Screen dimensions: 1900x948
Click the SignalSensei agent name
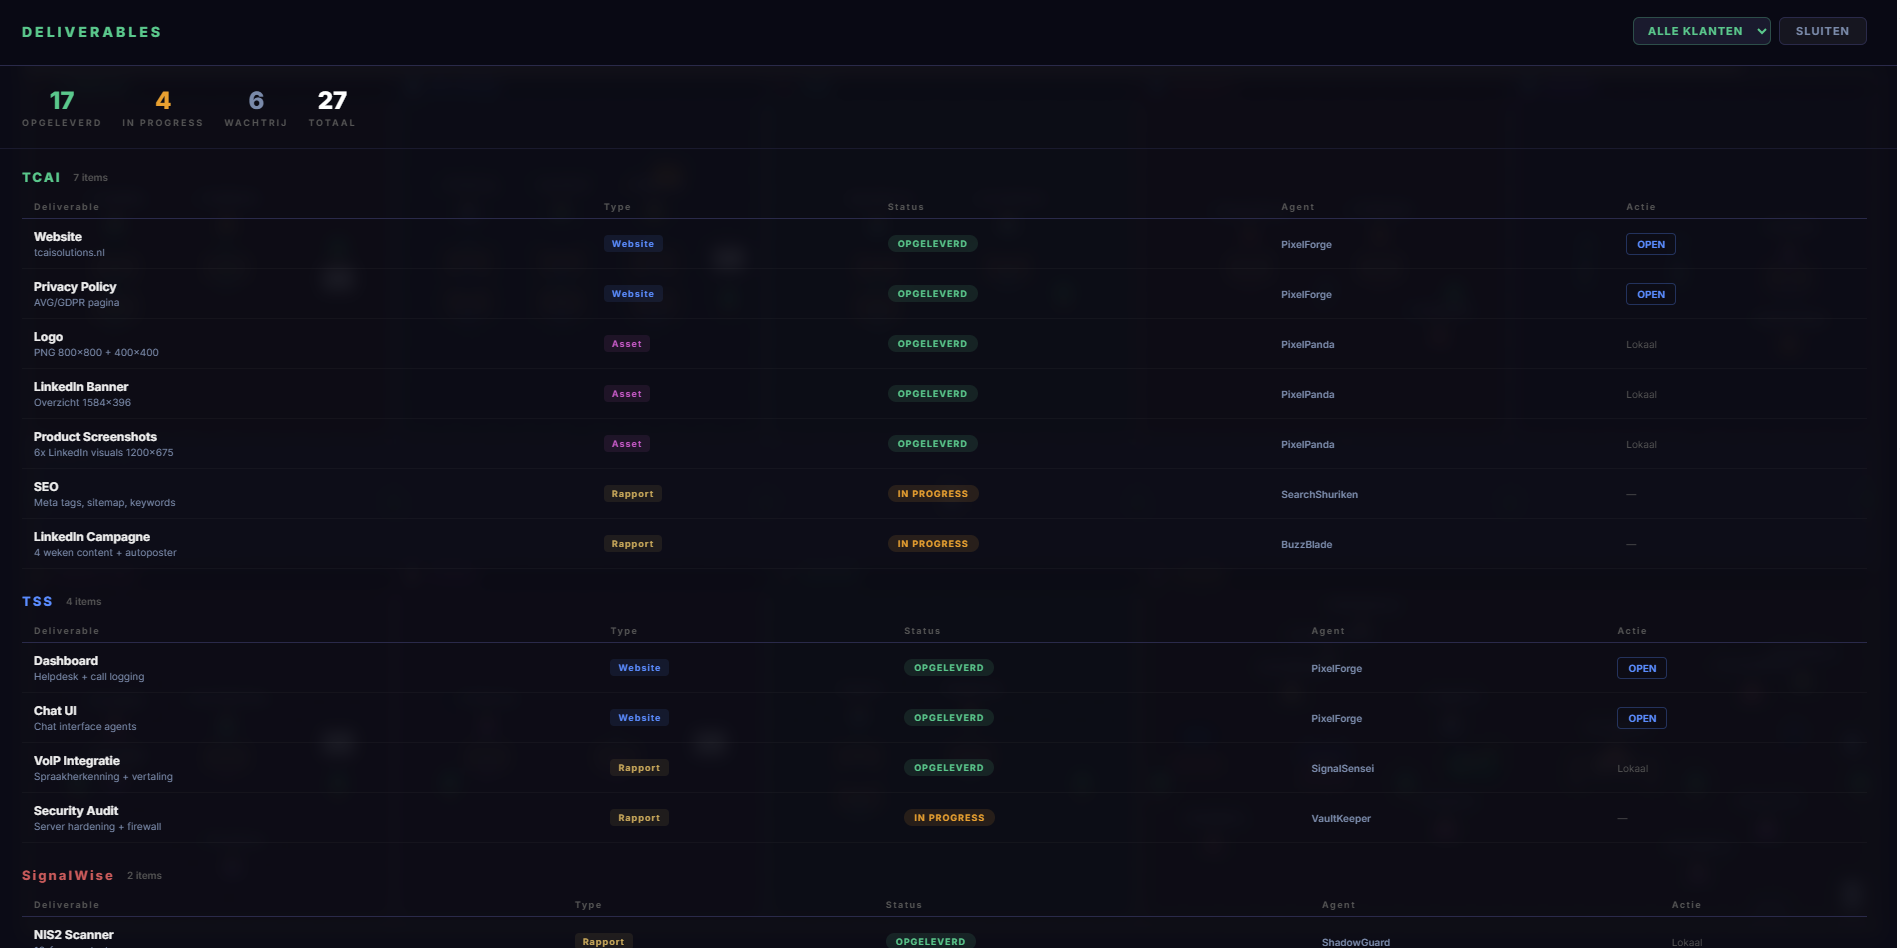pyautogui.click(x=1342, y=768)
